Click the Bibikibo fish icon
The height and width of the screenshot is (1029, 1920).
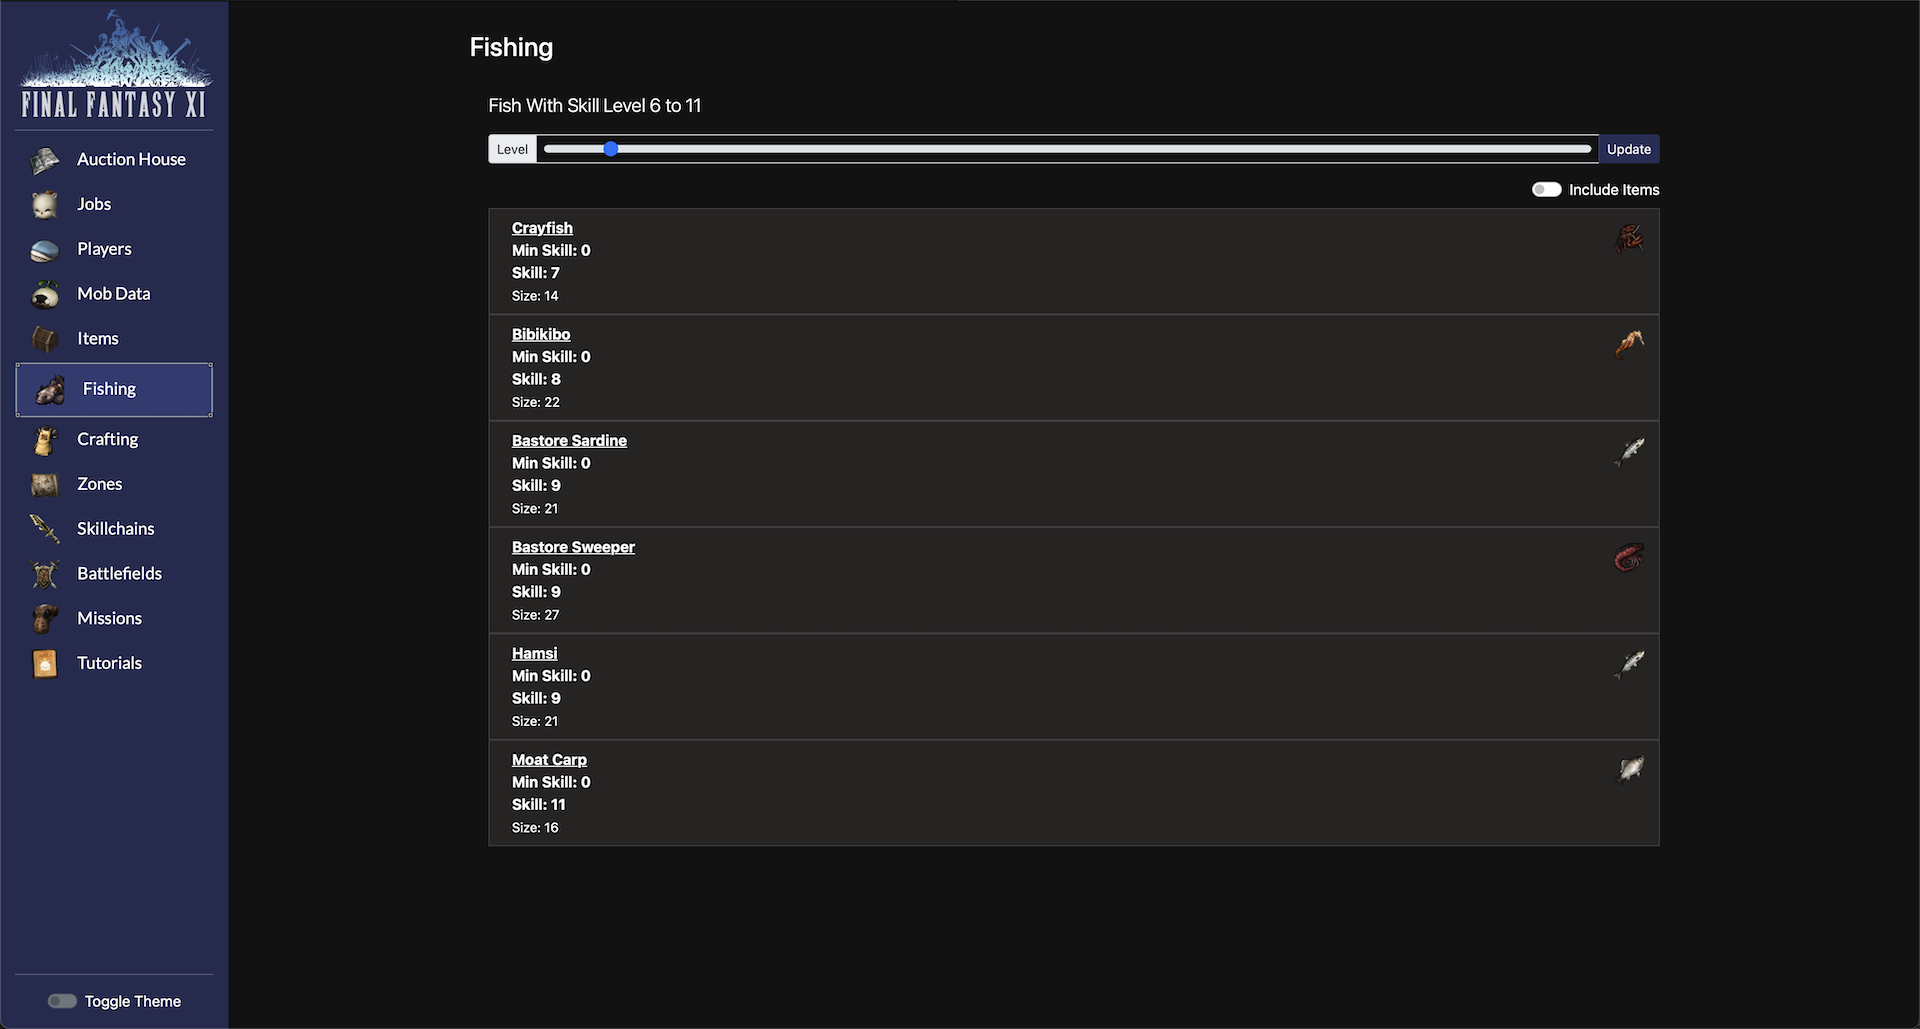(1629, 345)
